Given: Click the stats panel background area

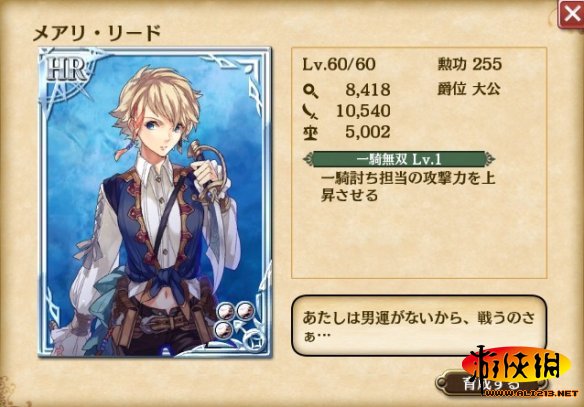Looking at the screenshot, I should click(x=419, y=238).
